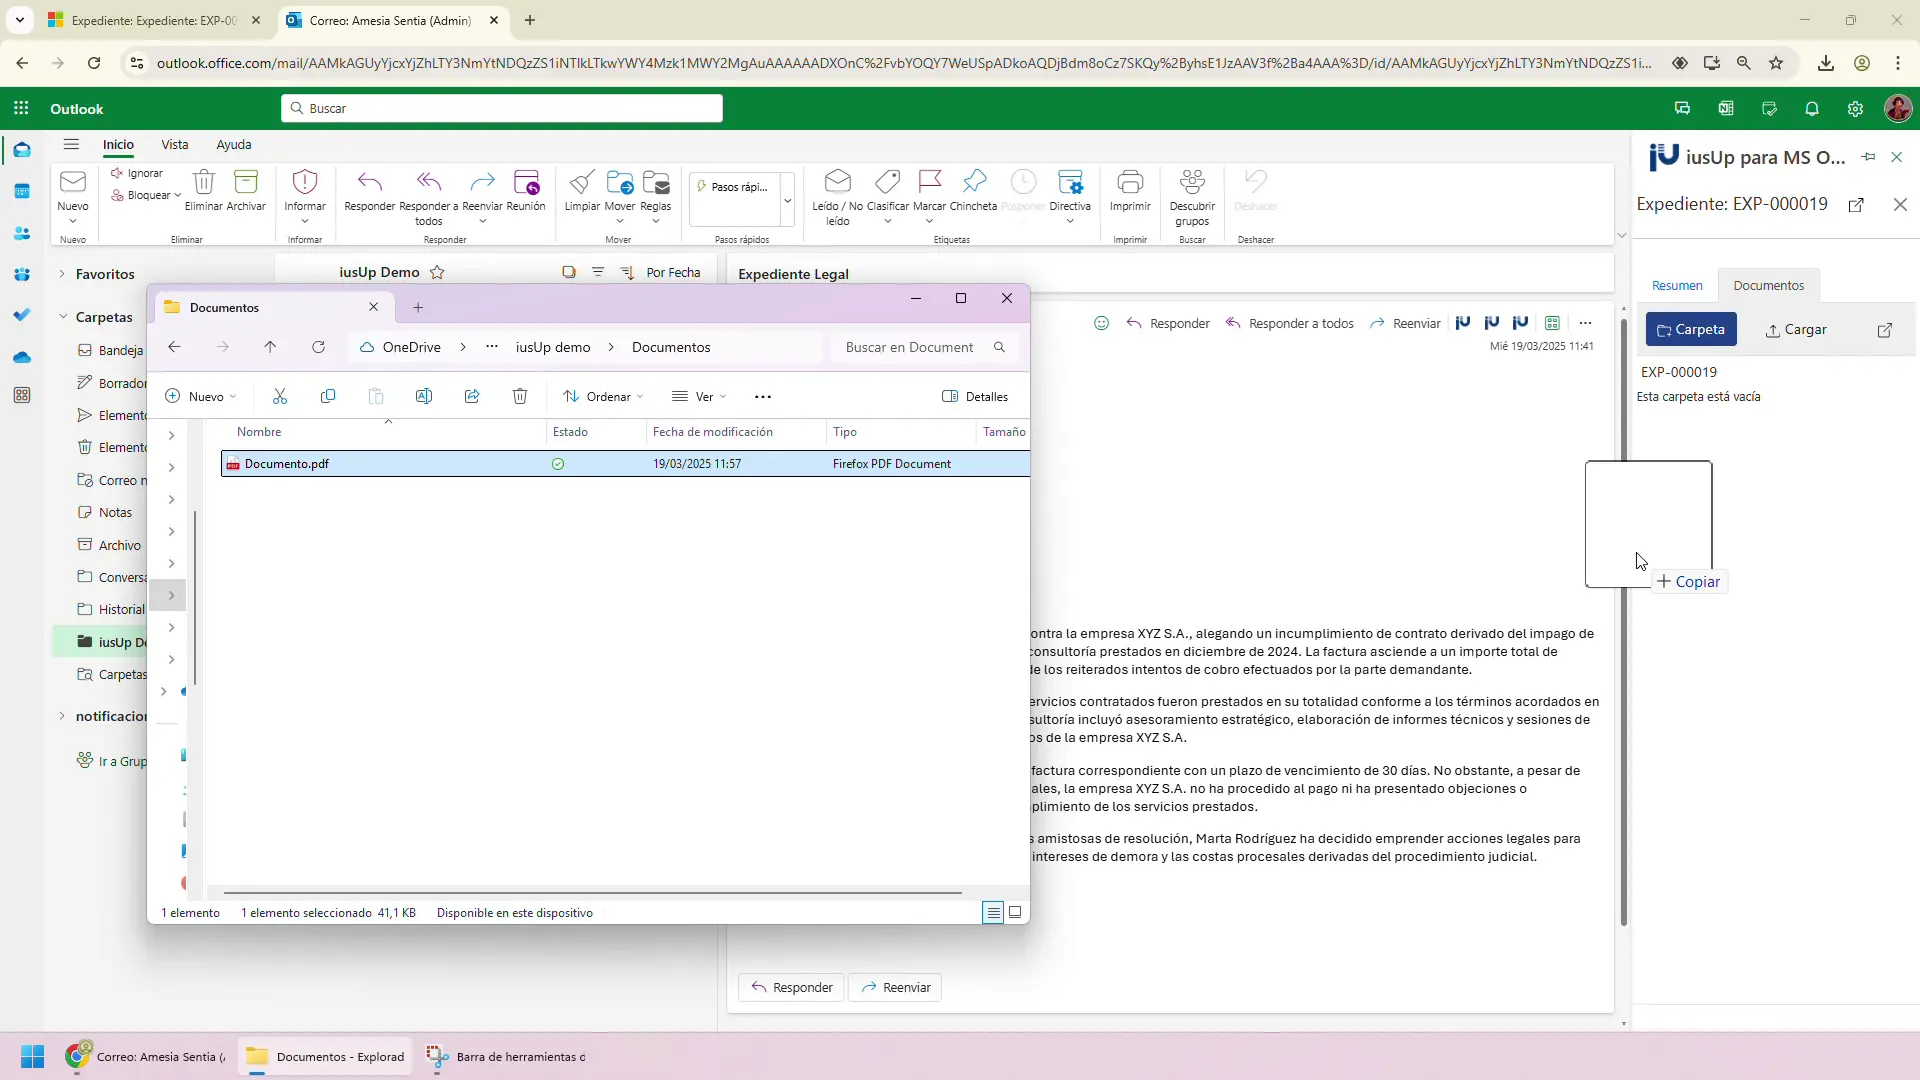Screen dimensions: 1920x1080
Task: Expand the Pasos rápidos gallery
Action: (x=788, y=200)
